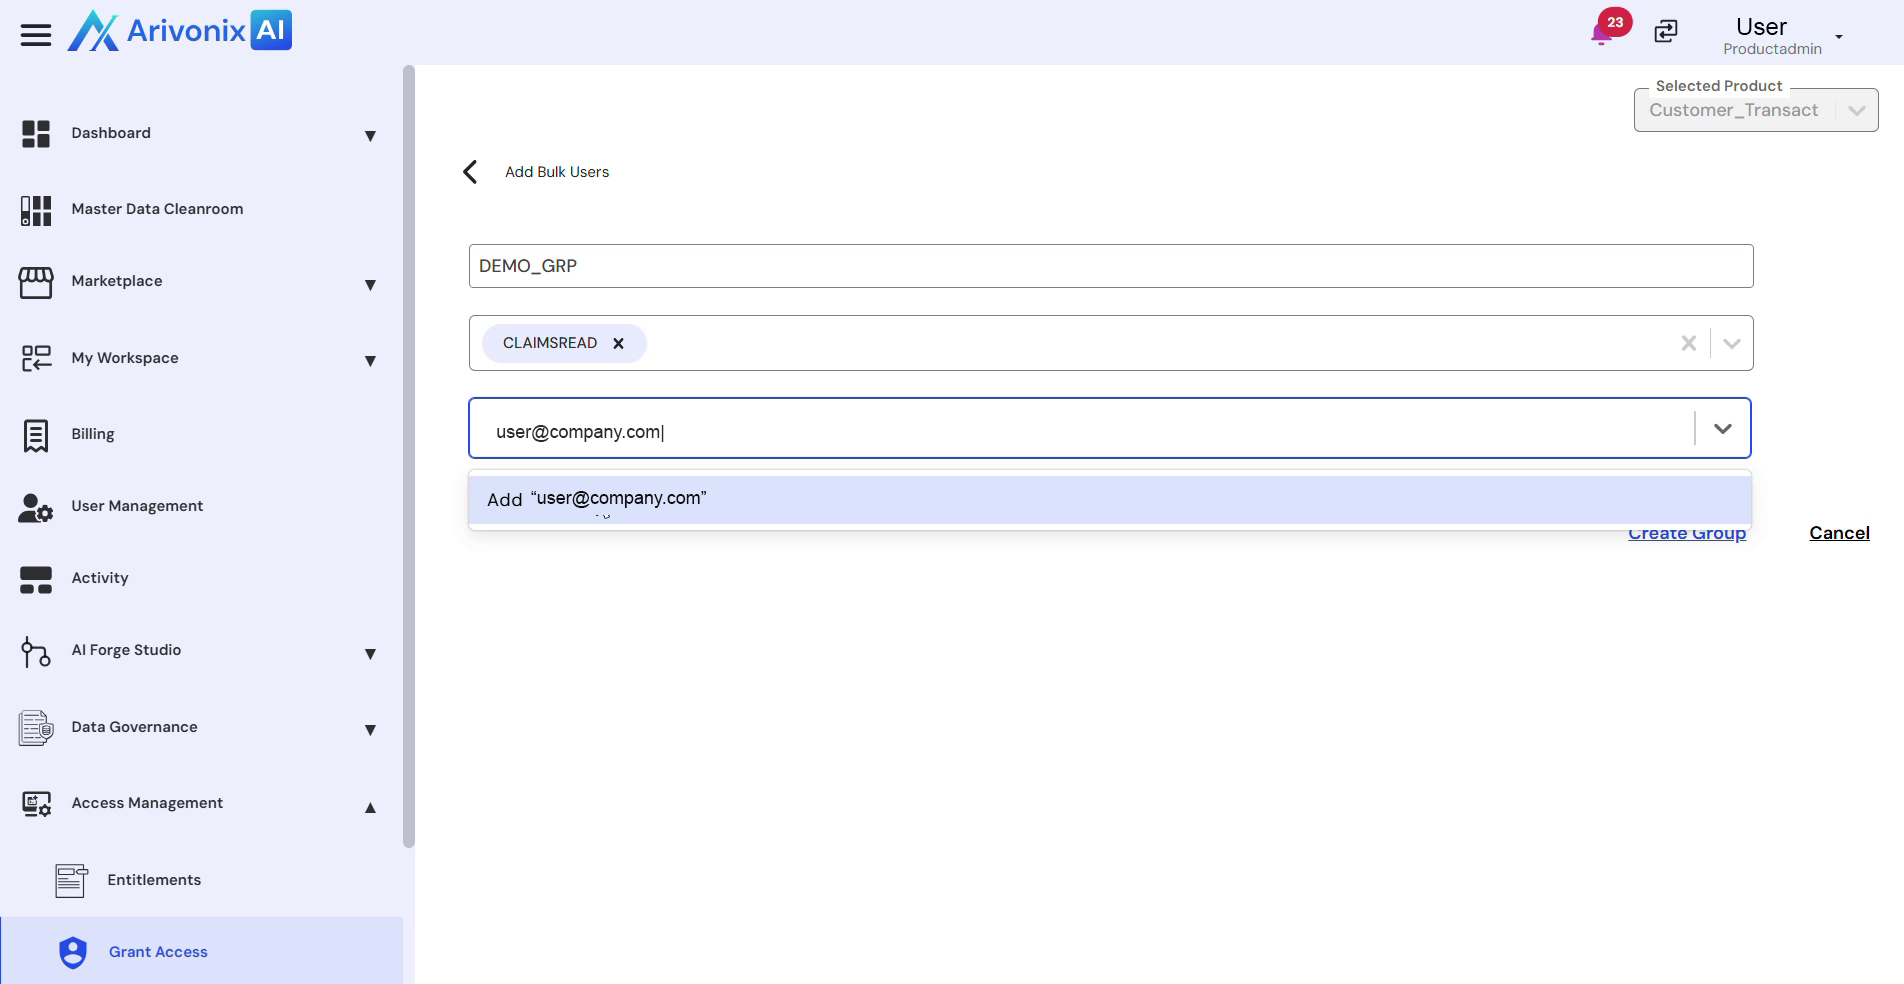
Task: Click the Master Data Cleanroom icon
Action: 36,210
